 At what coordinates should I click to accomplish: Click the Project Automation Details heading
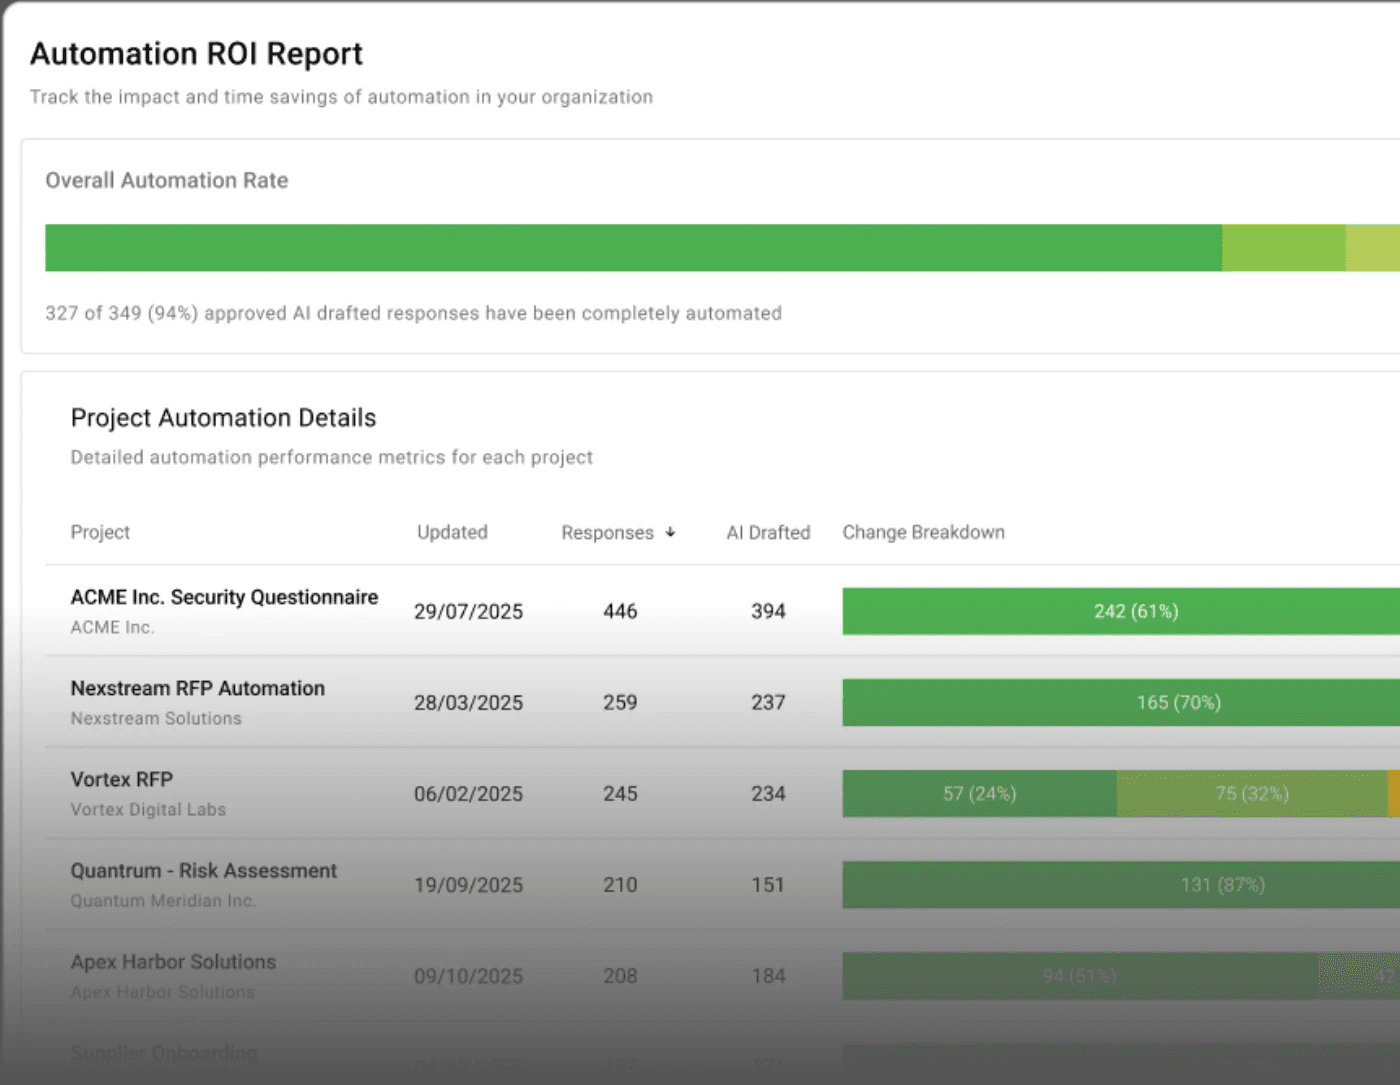222,417
